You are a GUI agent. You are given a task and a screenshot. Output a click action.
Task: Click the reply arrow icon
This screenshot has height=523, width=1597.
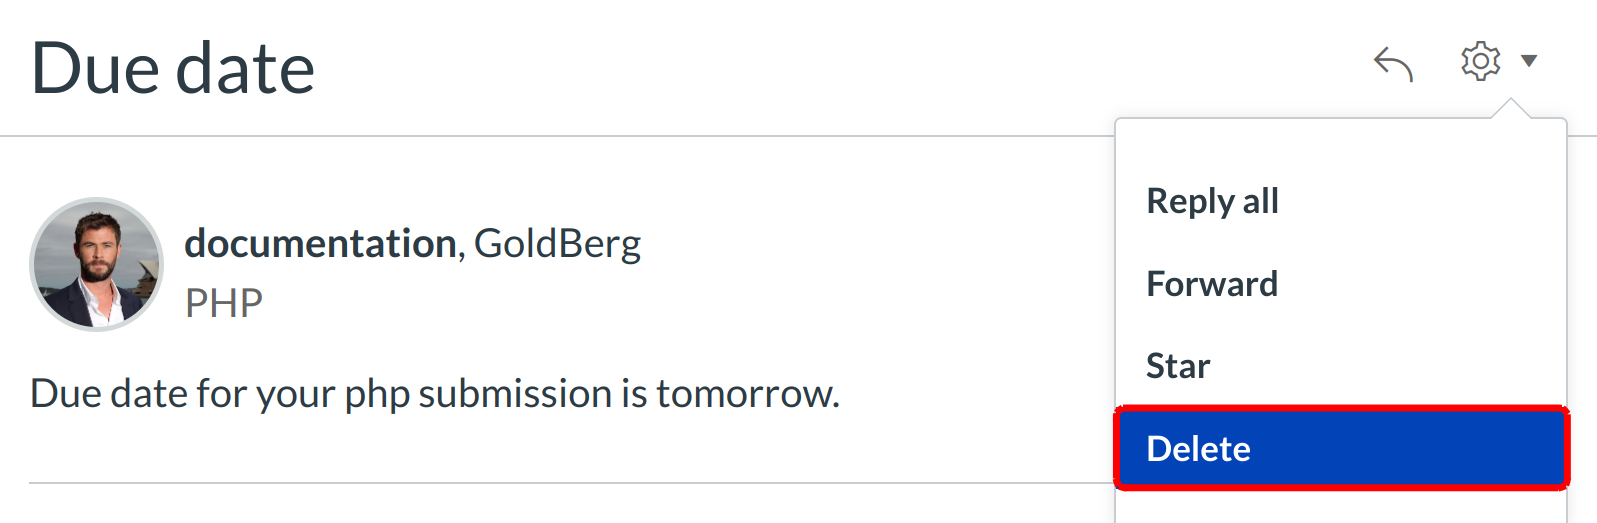tap(1392, 63)
